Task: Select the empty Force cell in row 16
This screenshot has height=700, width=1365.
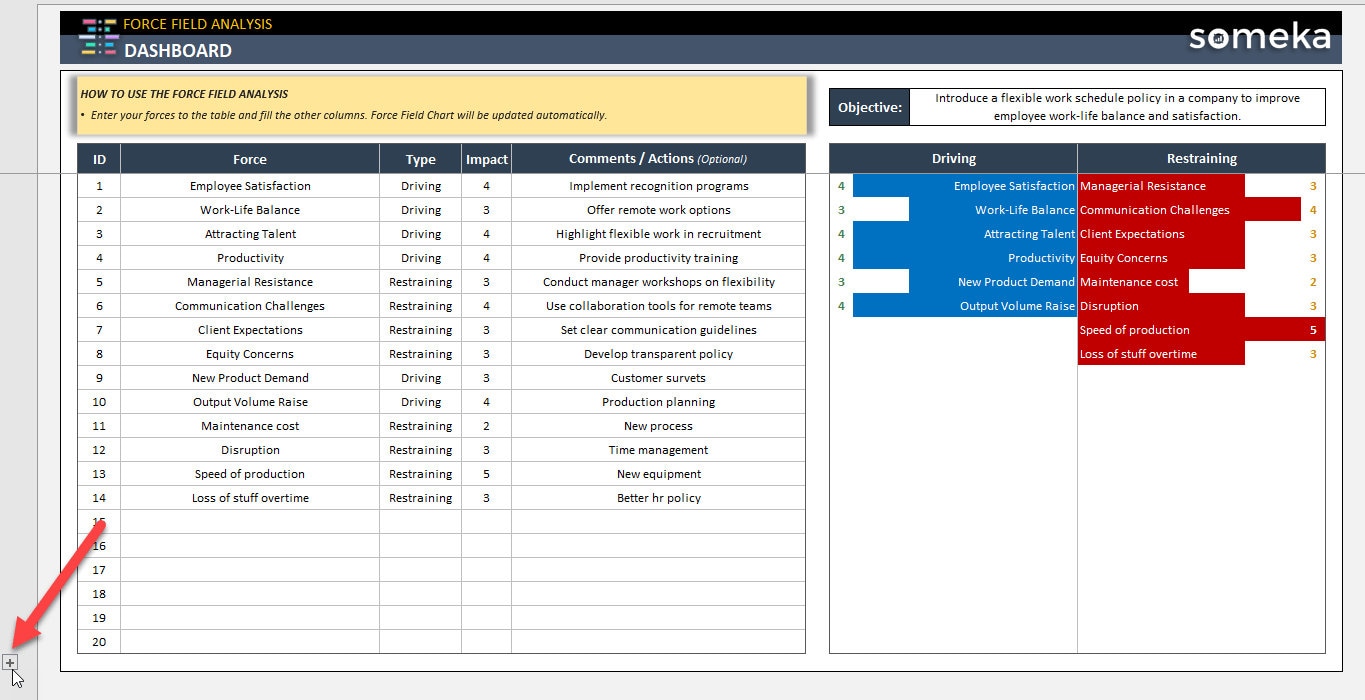Action: point(249,545)
